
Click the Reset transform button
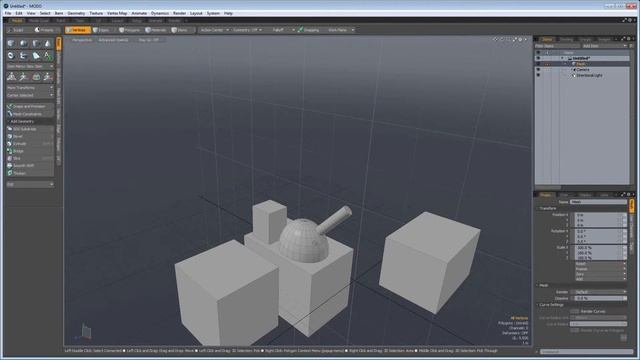click(x=600, y=264)
